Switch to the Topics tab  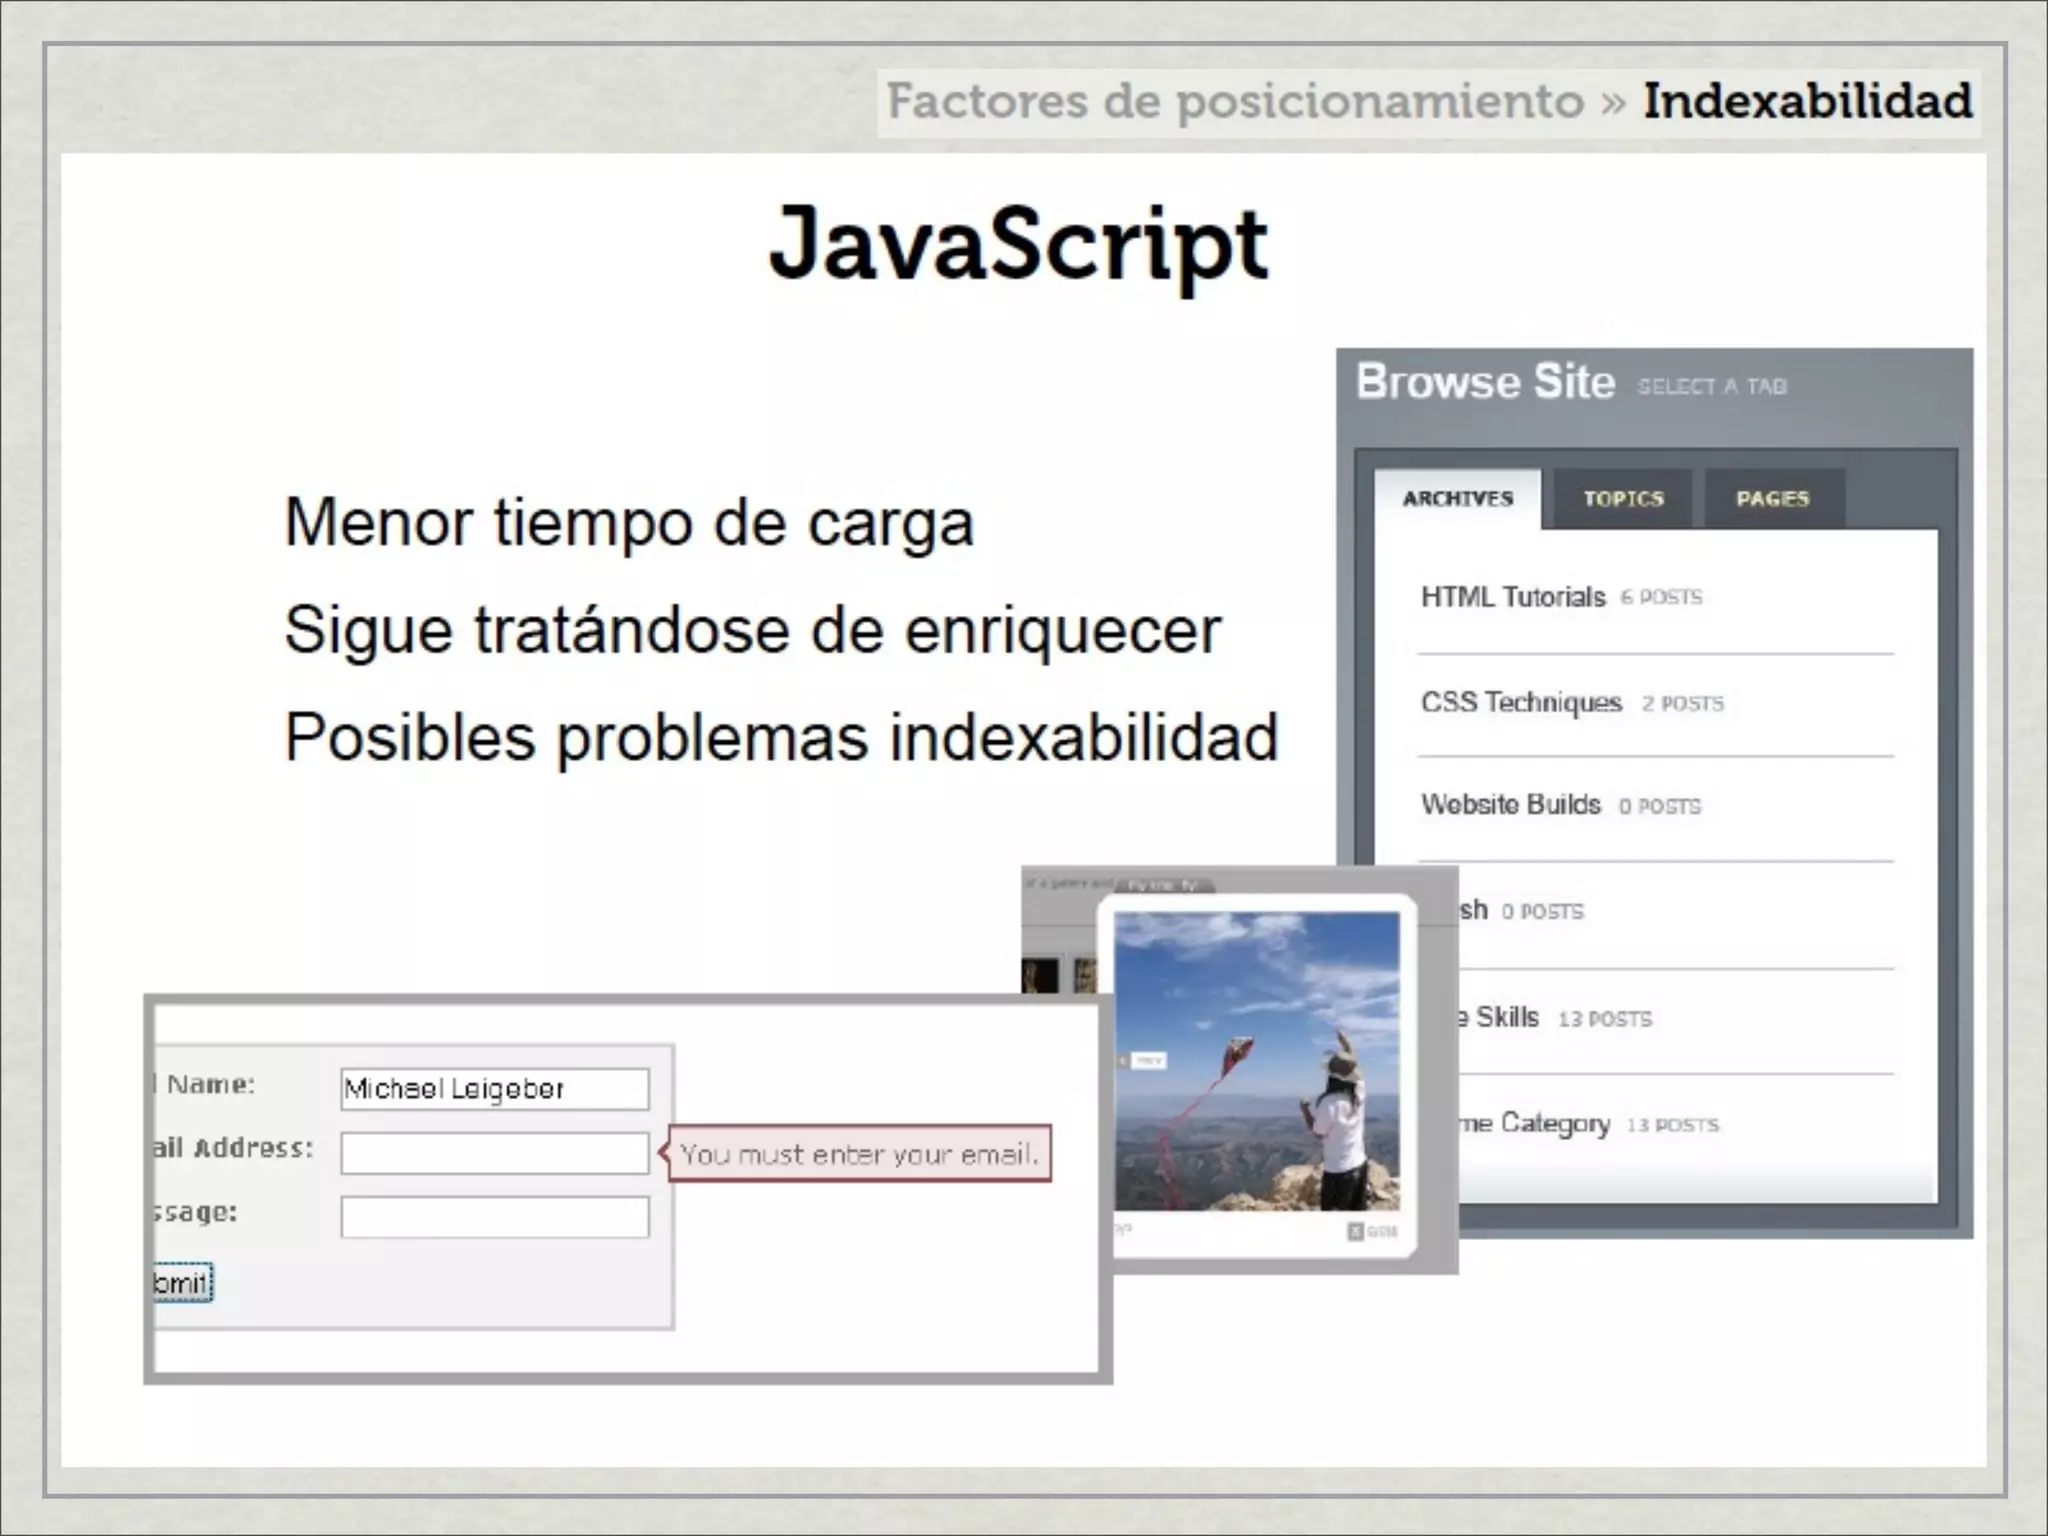tap(1622, 499)
